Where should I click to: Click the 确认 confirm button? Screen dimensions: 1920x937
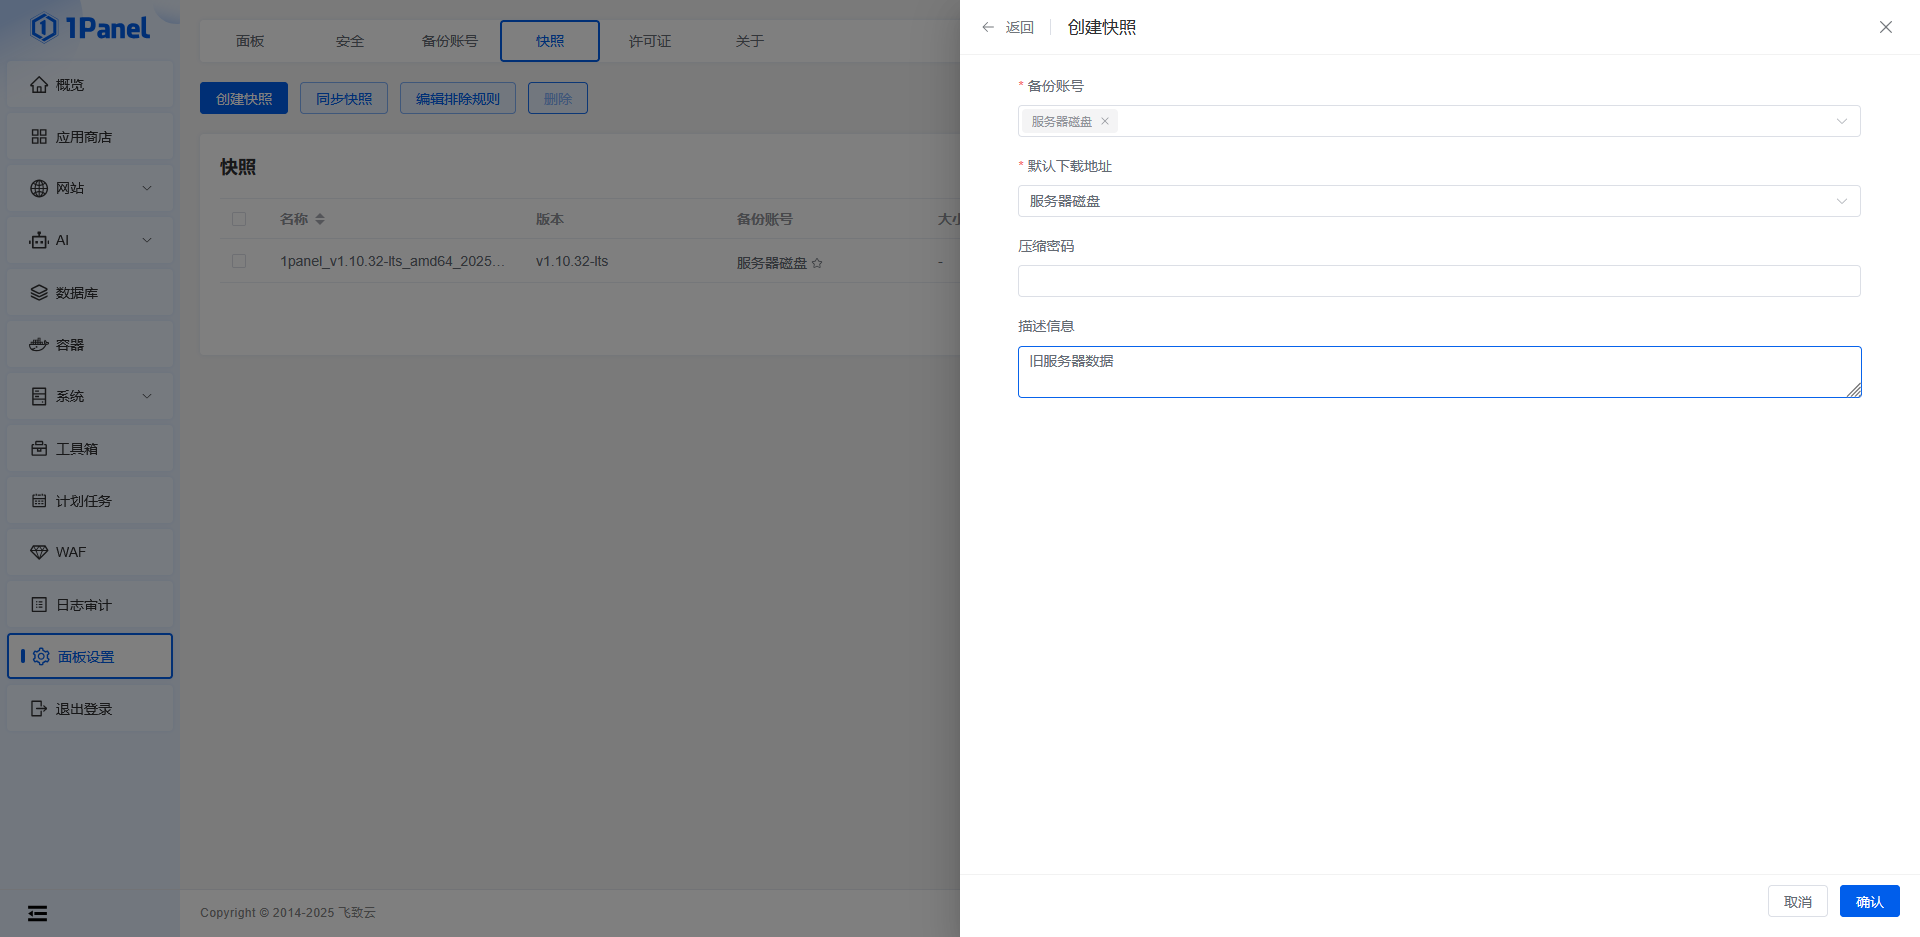pyautogui.click(x=1869, y=901)
